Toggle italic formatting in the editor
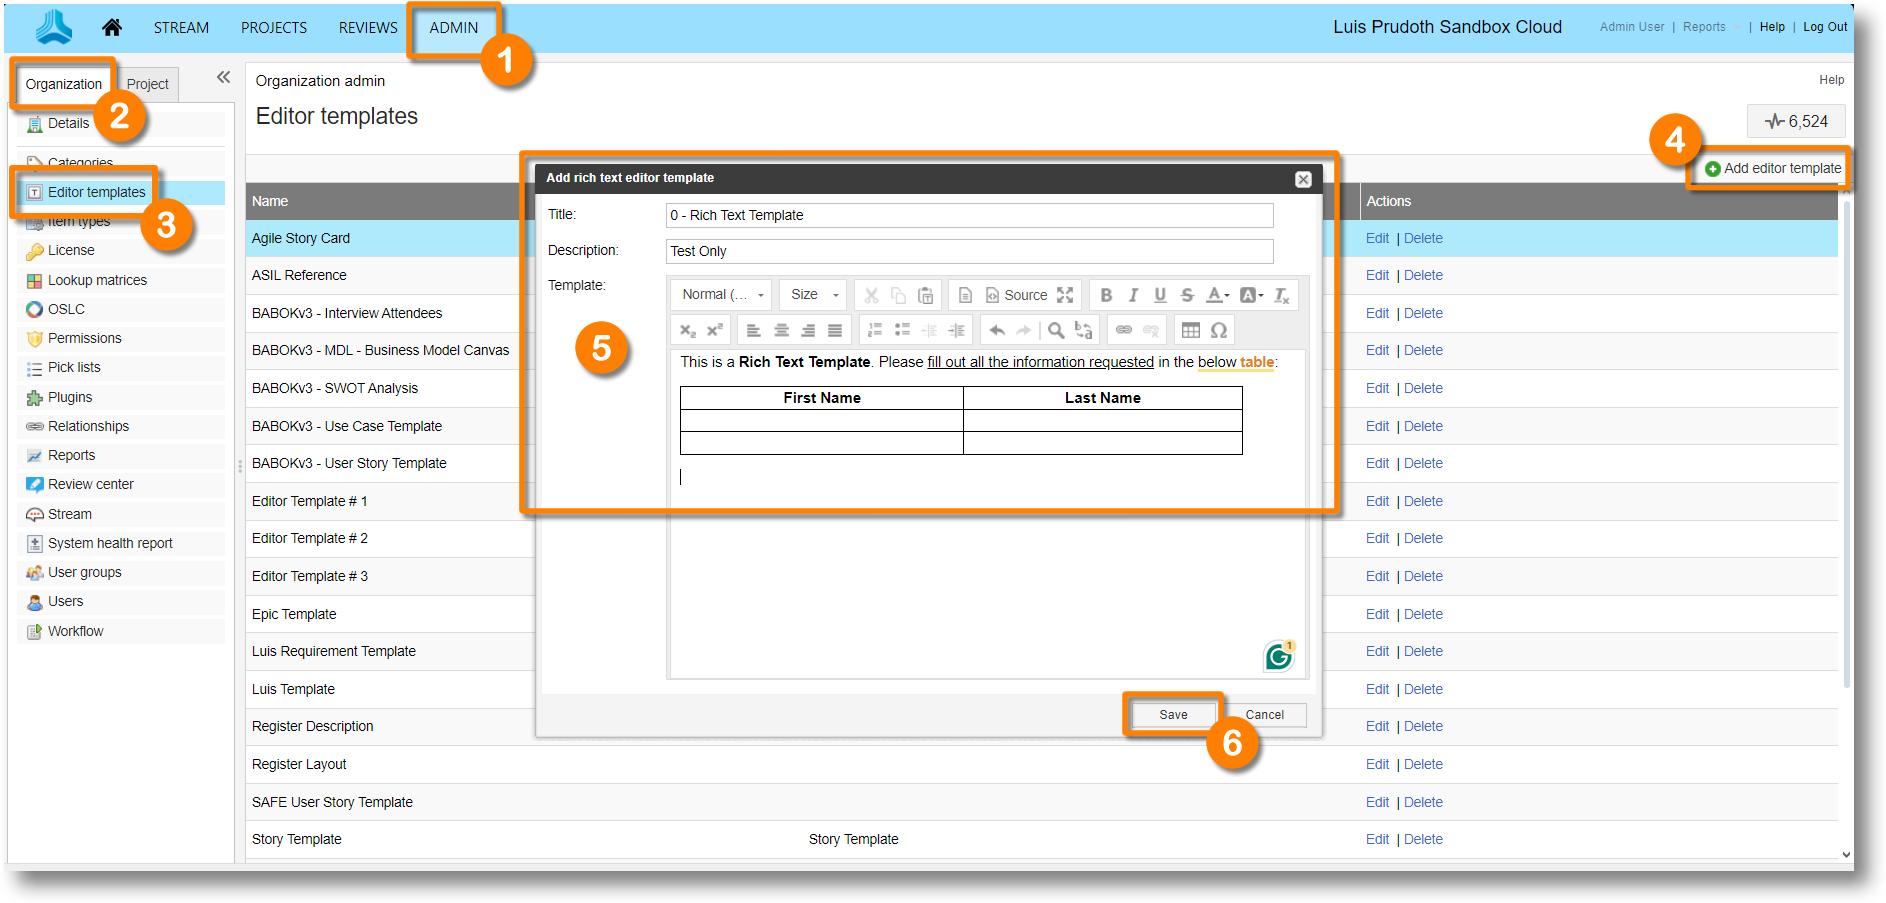 tap(1133, 295)
